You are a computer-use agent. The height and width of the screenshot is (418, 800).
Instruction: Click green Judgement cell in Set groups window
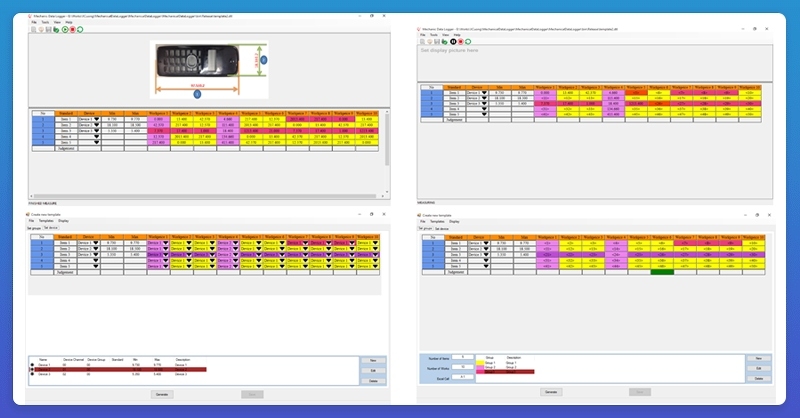pyautogui.click(x=662, y=272)
